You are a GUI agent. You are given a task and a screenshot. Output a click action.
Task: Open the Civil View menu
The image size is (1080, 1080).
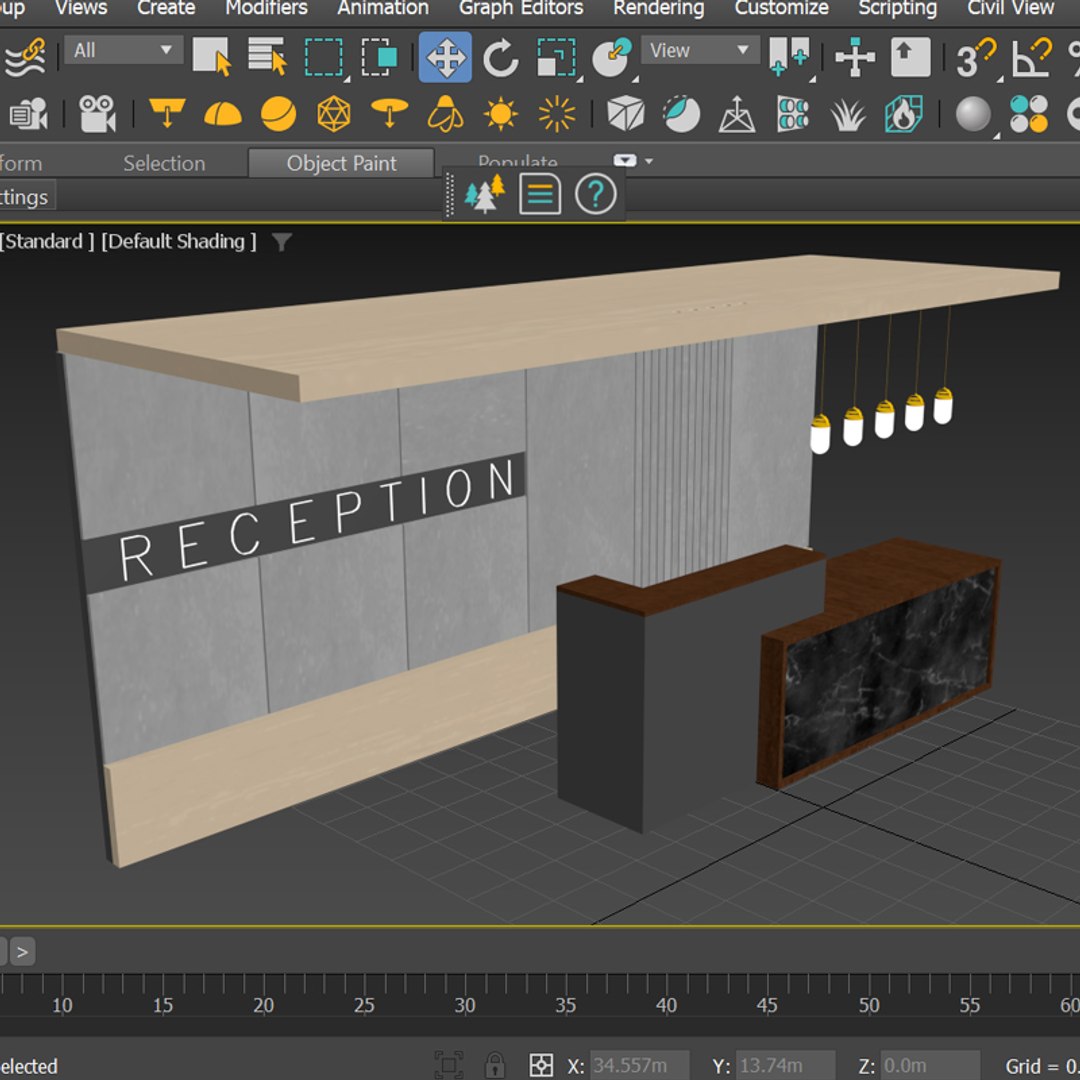pos(1010,8)
